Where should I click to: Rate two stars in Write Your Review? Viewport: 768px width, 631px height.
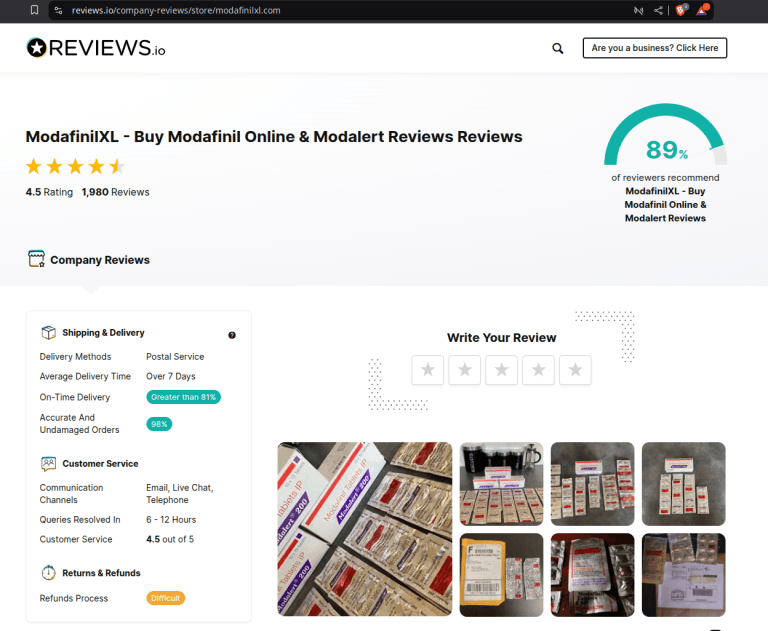coord(464,370)
